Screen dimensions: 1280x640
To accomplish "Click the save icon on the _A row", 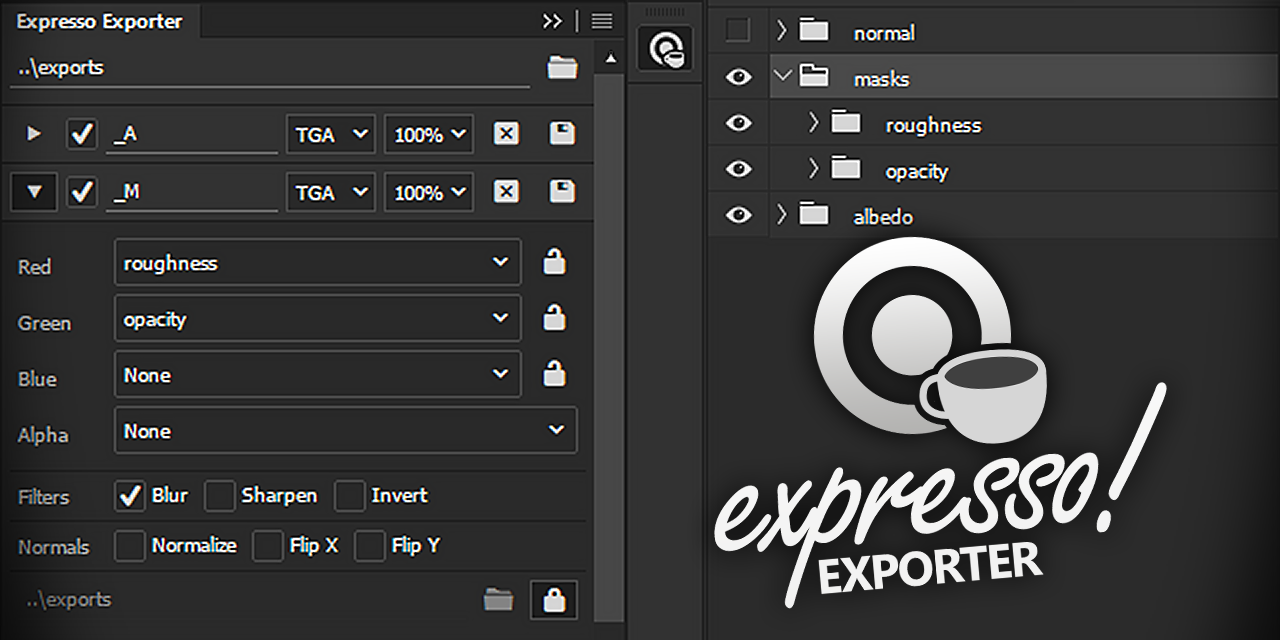I will point(561,134).
